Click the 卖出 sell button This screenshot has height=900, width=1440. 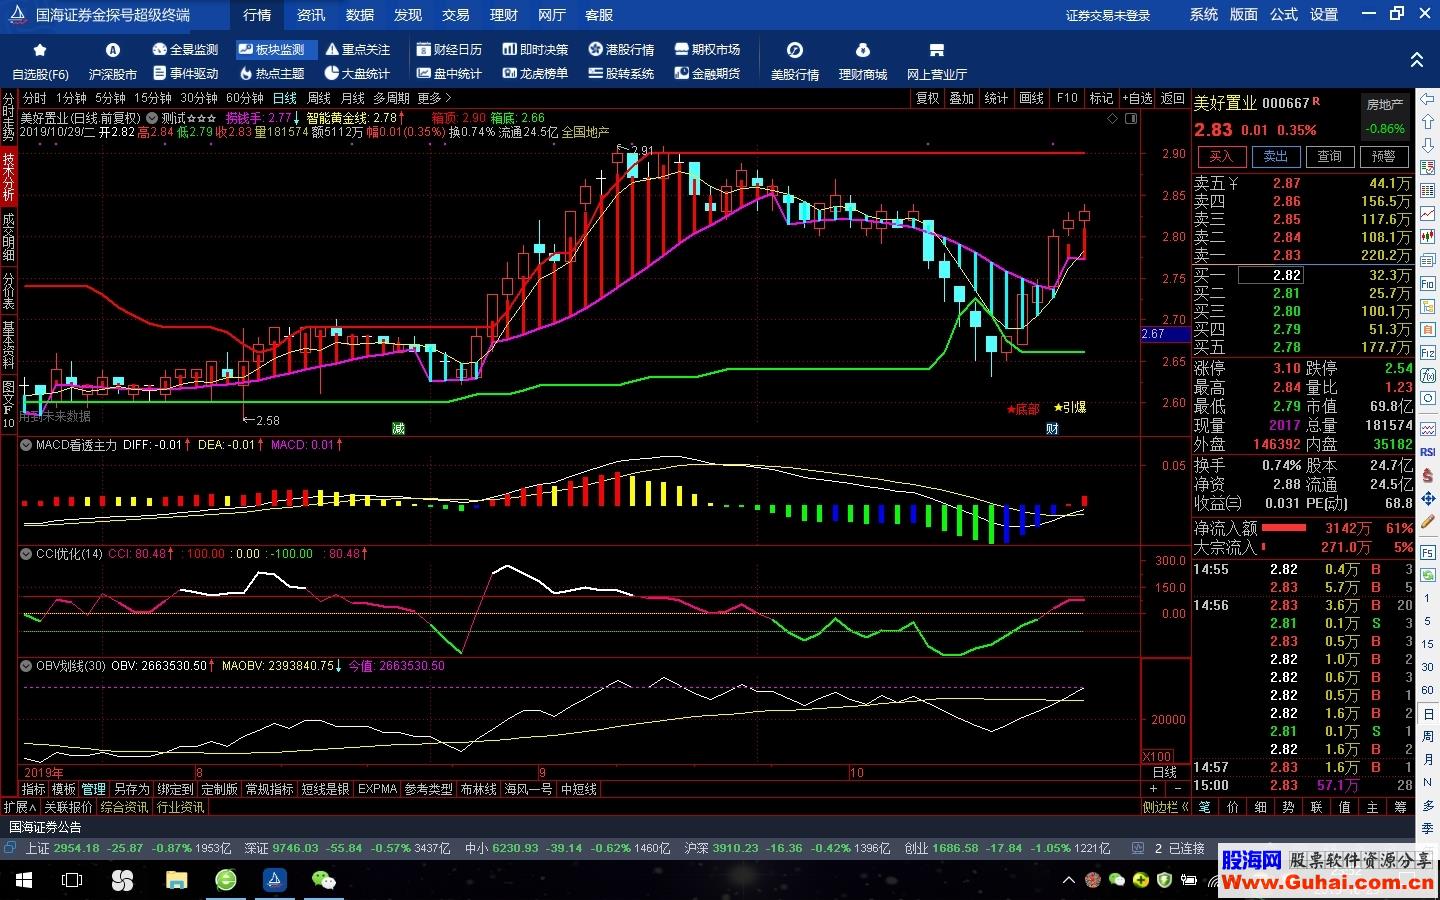[x=1276, y=157]
